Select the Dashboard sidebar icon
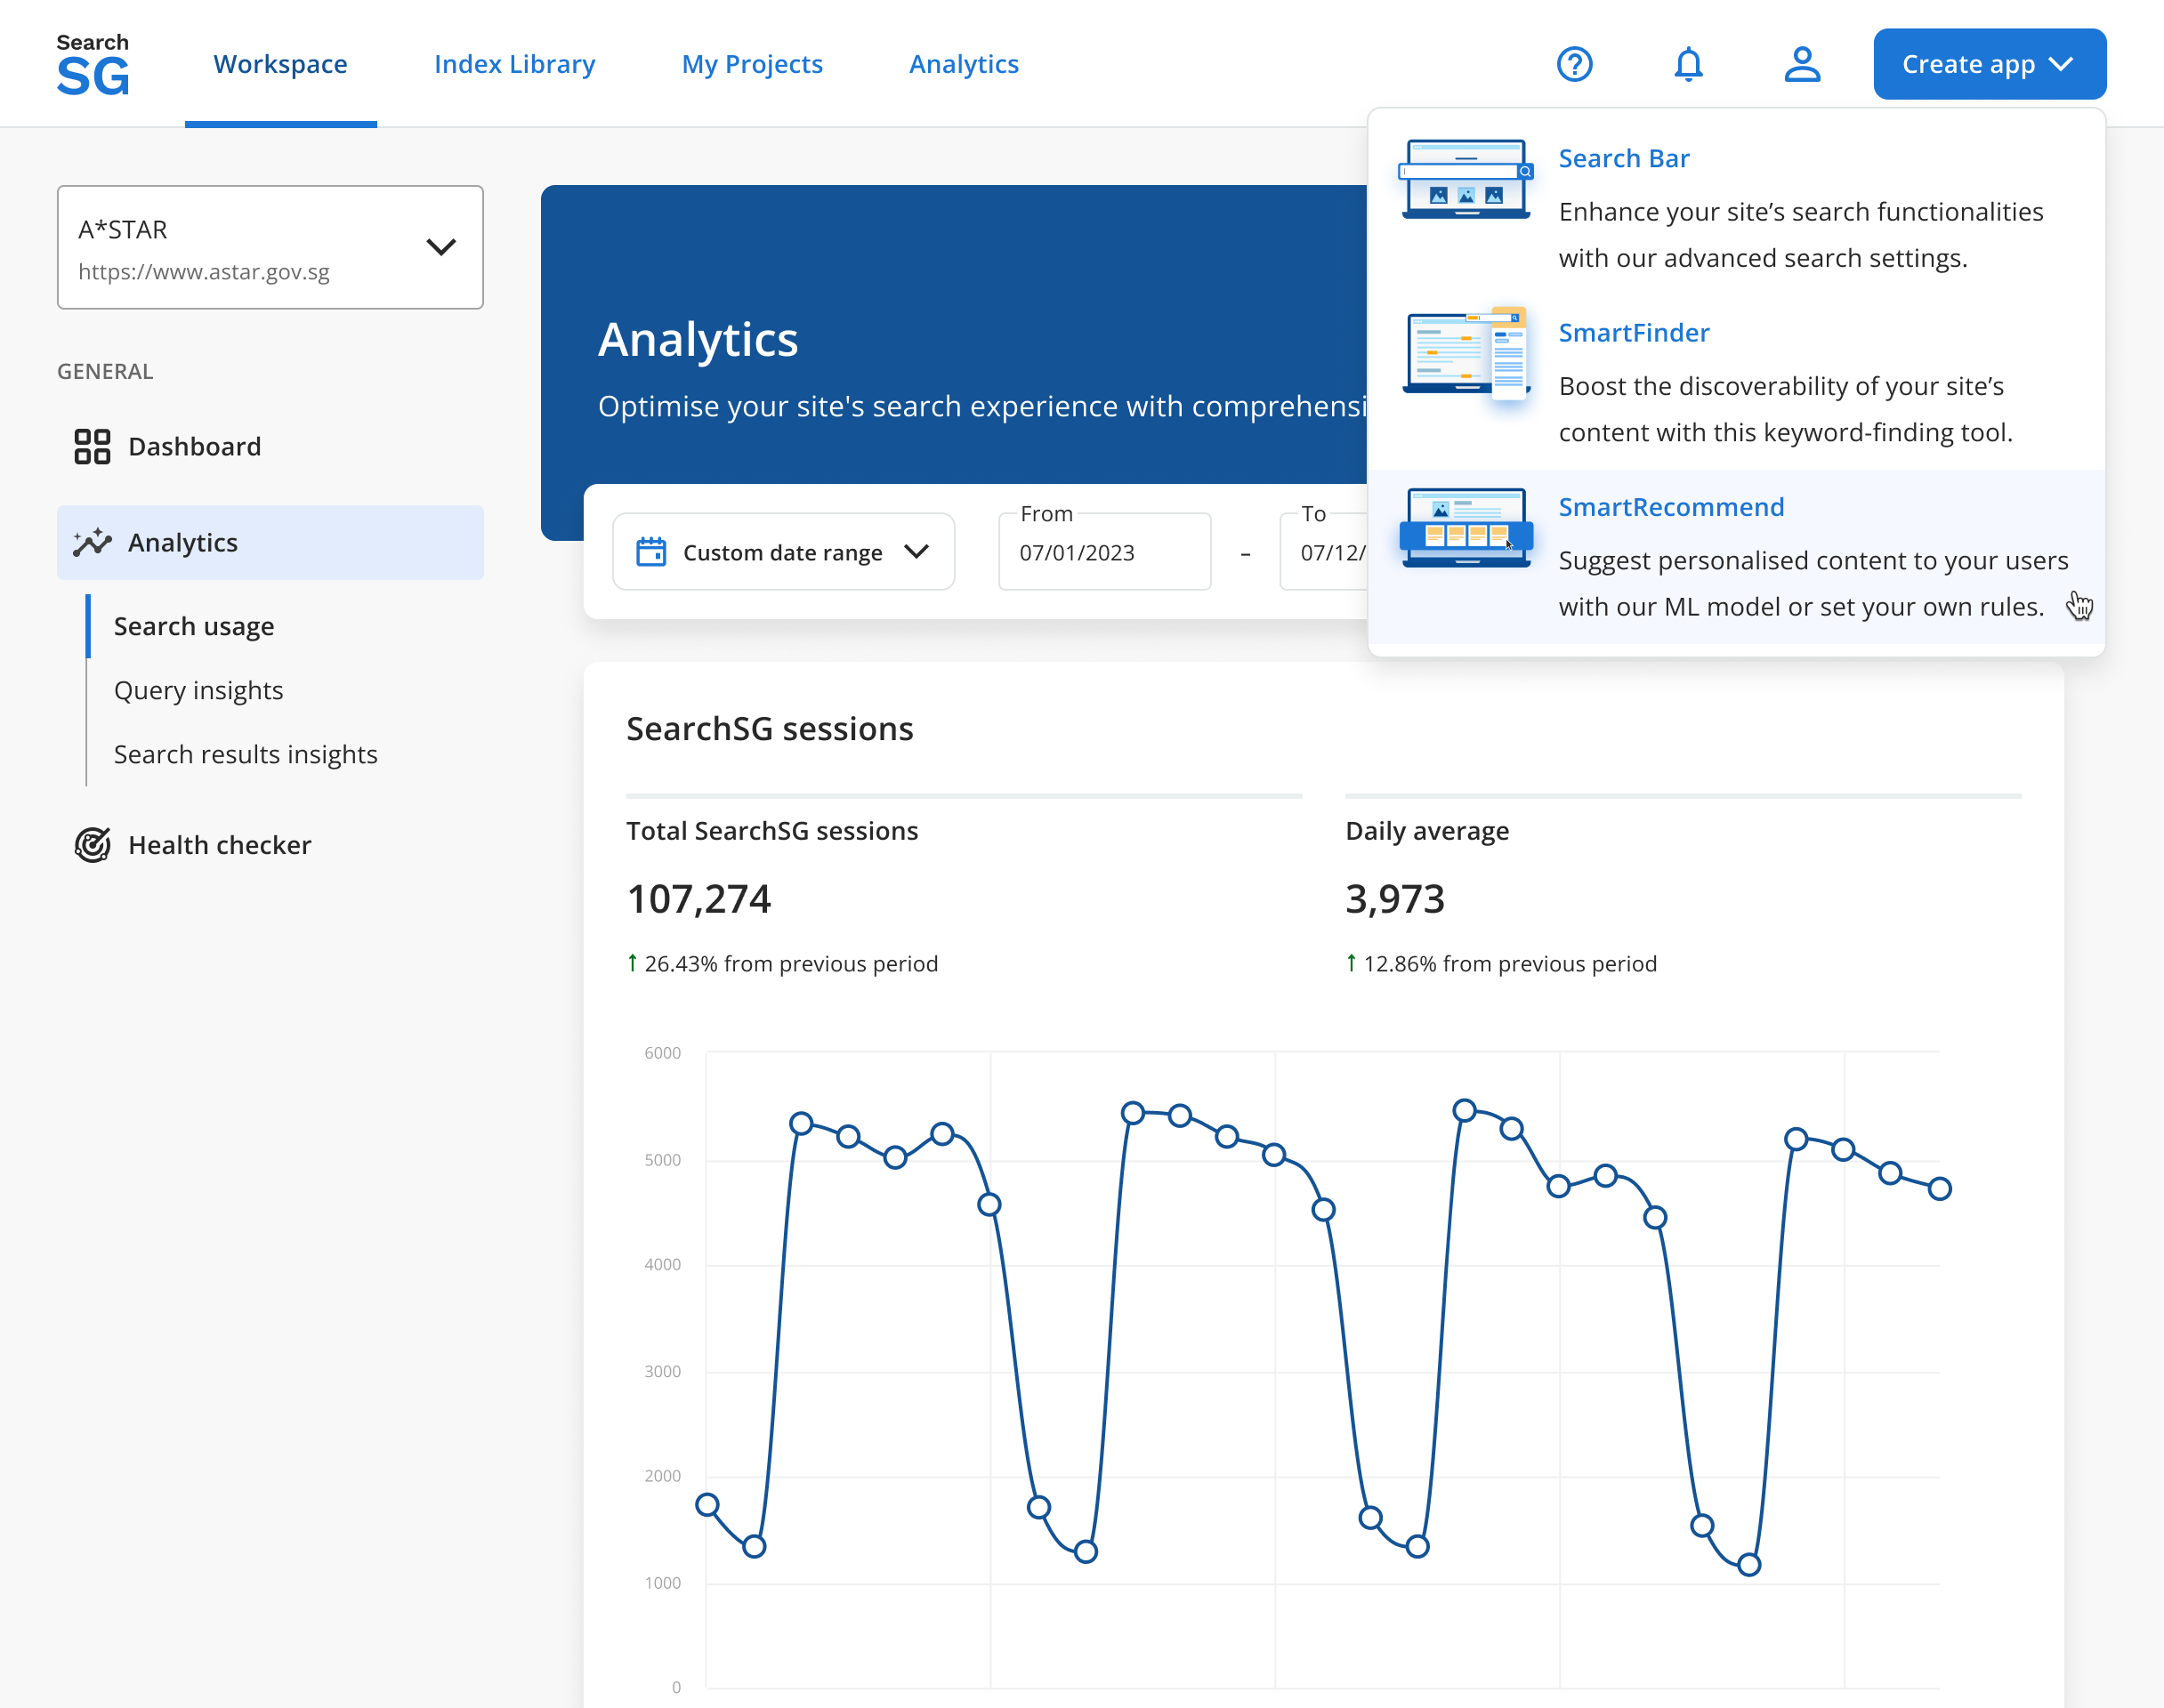This screenshot has width=2164, height=1708. click(92, 446)
